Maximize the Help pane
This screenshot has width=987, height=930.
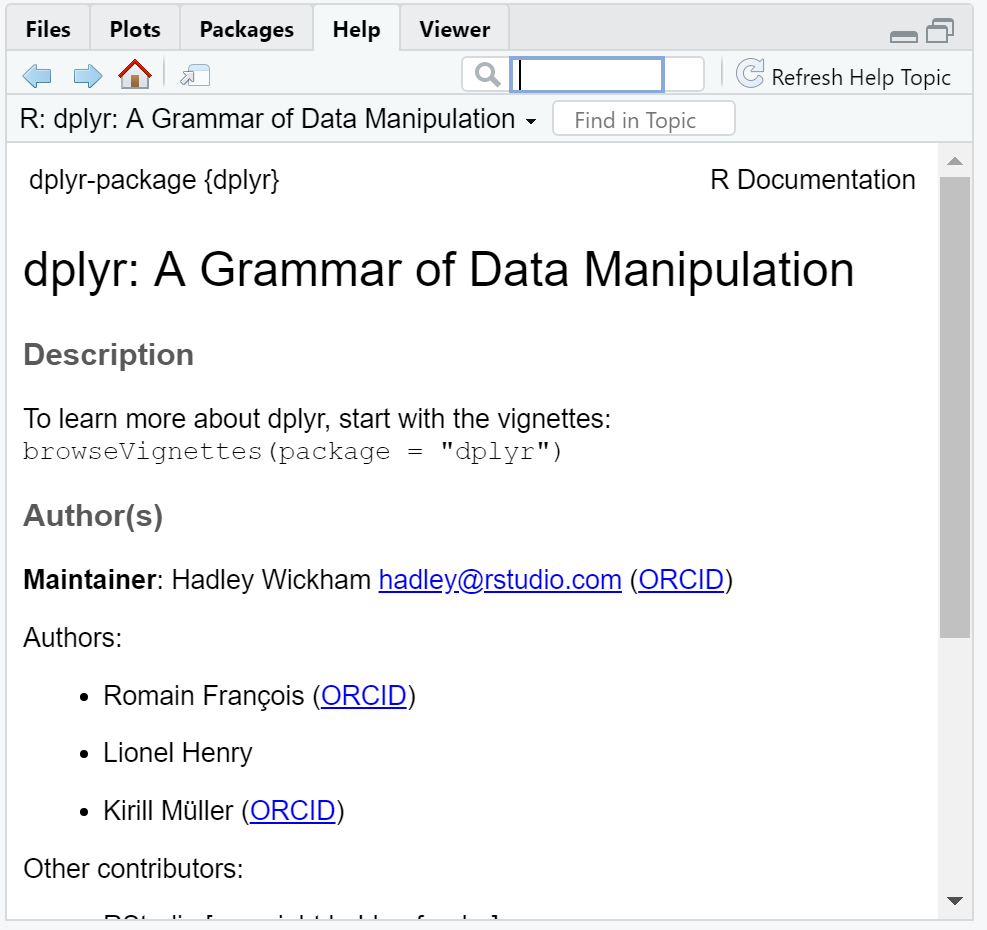pyautogui.click(x=940, y=31)
